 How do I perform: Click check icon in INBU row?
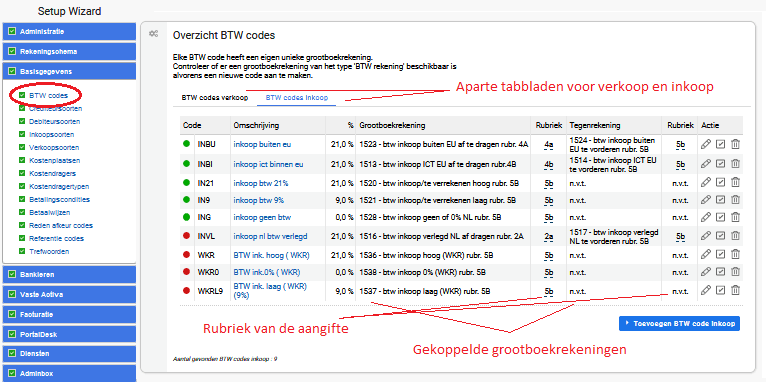(x=720, y=144)
